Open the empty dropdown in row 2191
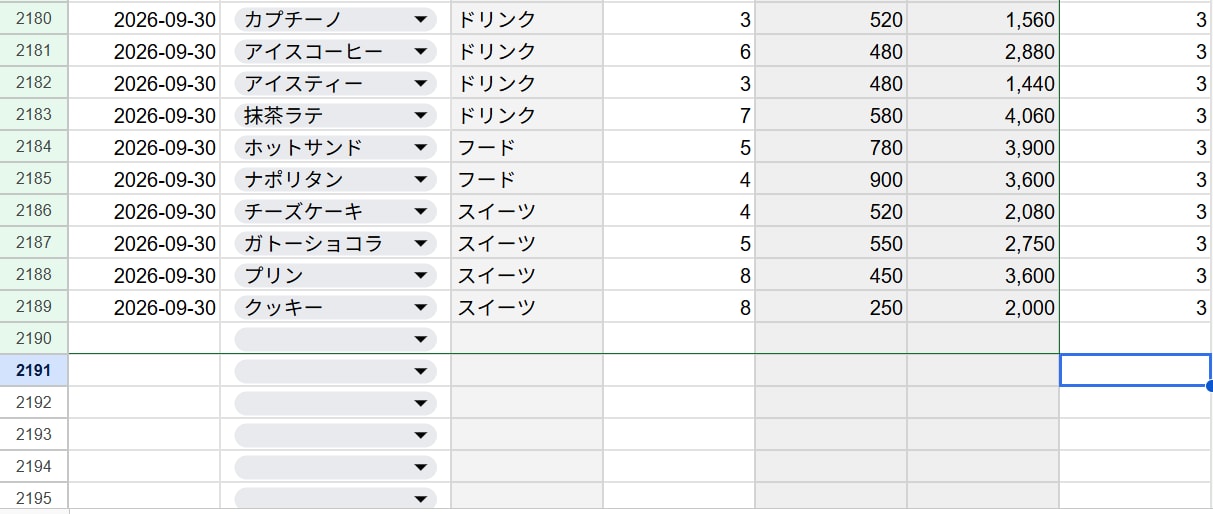The image size is (1213, 514). [335, 371]
